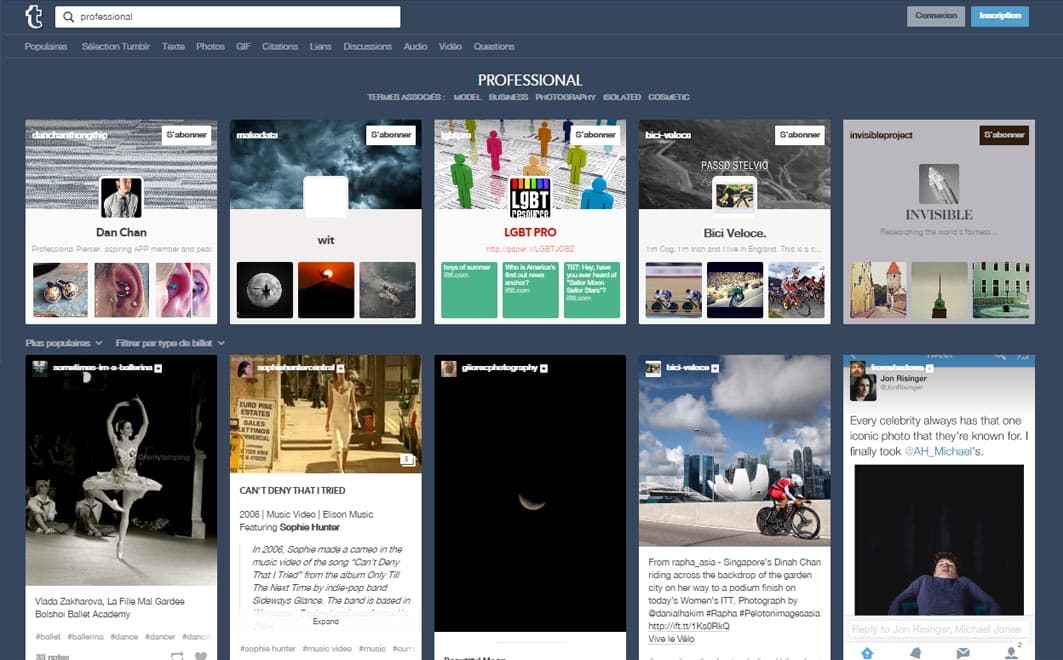Open wit's moon silhouette thumbnail

pos(265,290)
